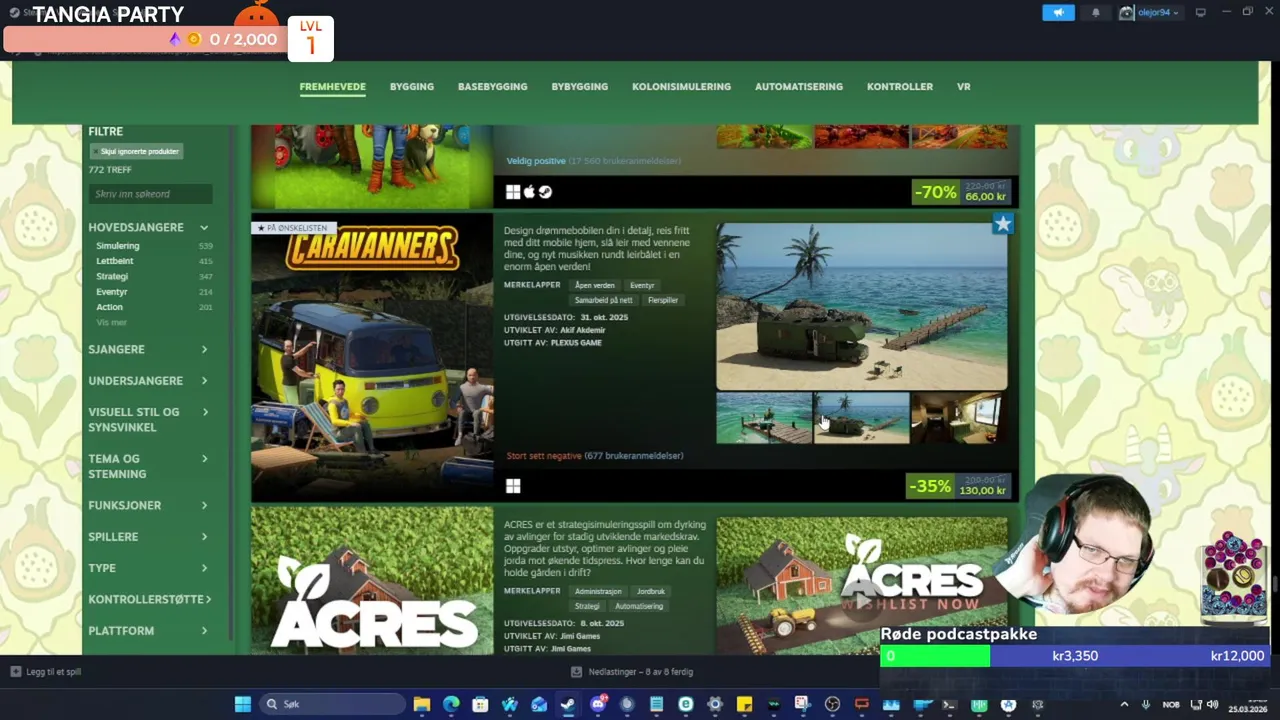
Task: Open the notifications bell in Steam
Action: (1096, 13)
